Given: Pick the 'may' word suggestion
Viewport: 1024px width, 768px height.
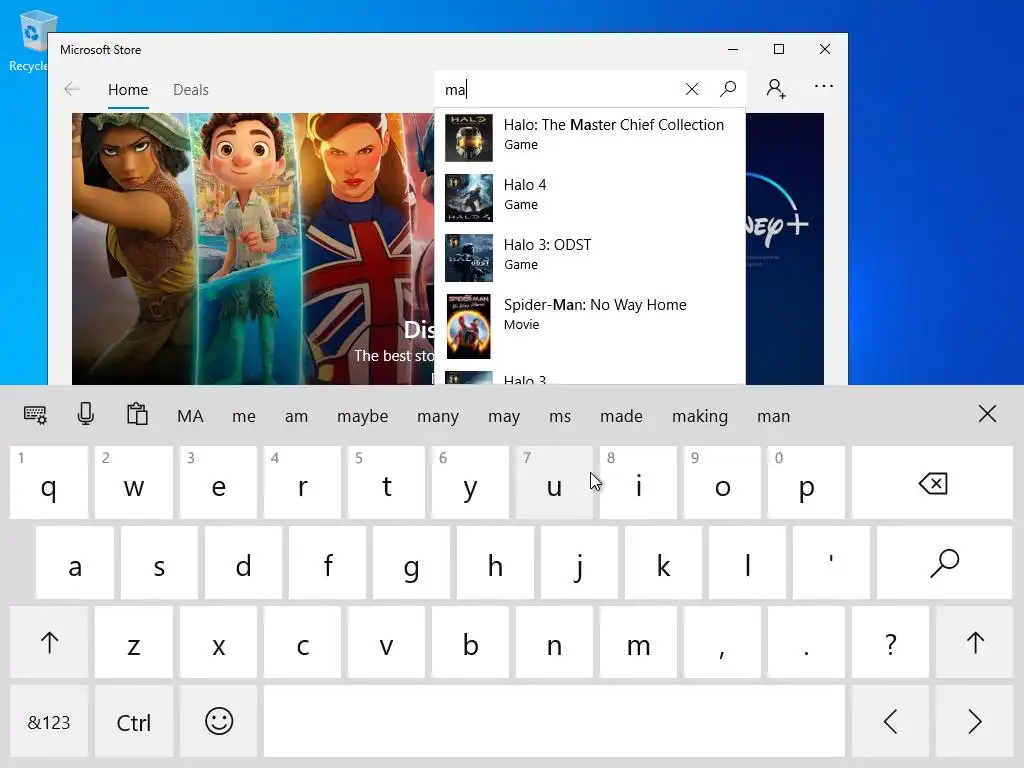Looking at the screenshot, I should point(504,417).
